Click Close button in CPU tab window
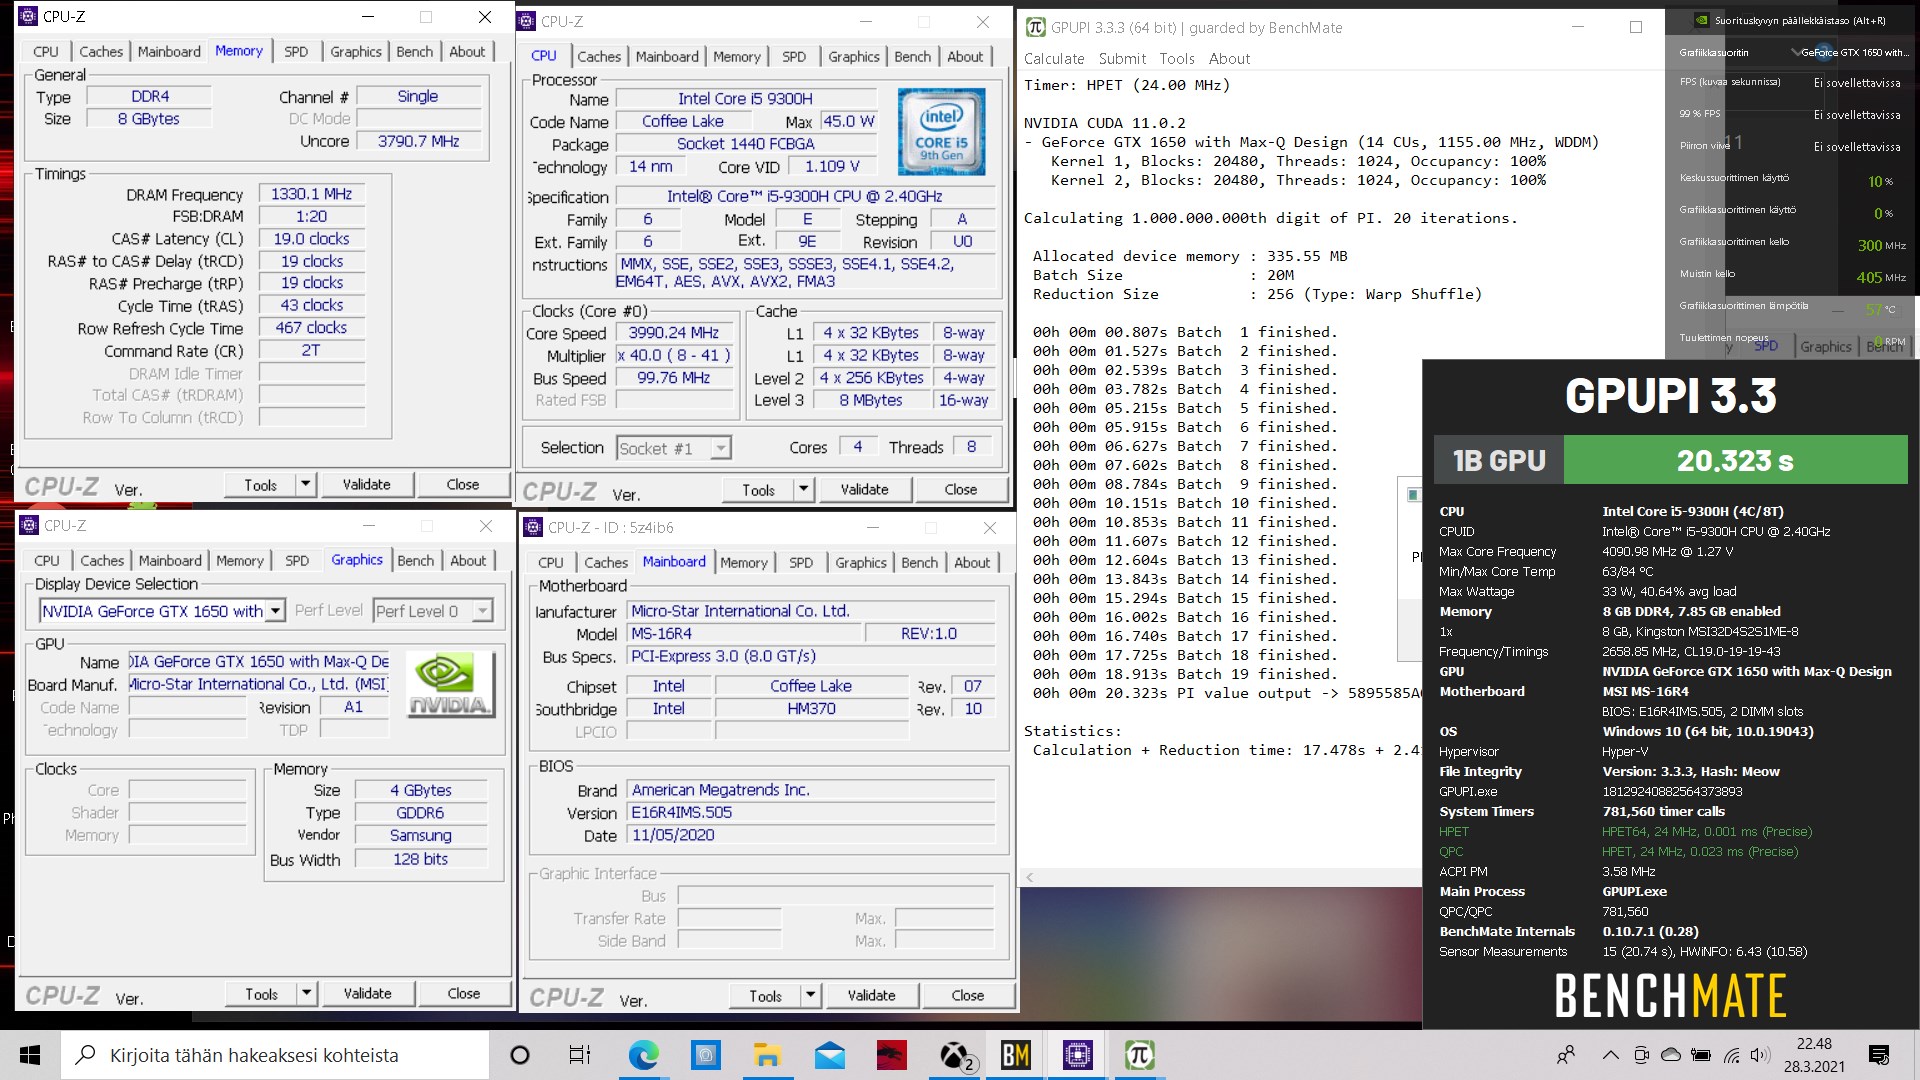Viewport: 1920px width, 1080px height. pyautogui.click(x=961, y=489)
